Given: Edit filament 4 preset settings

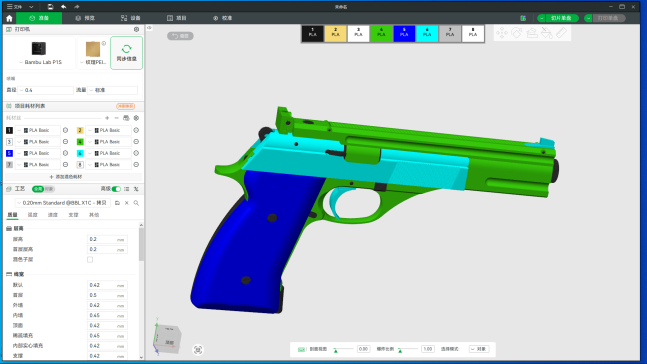Looking at the screenshot, I should (x=136, y=142).
